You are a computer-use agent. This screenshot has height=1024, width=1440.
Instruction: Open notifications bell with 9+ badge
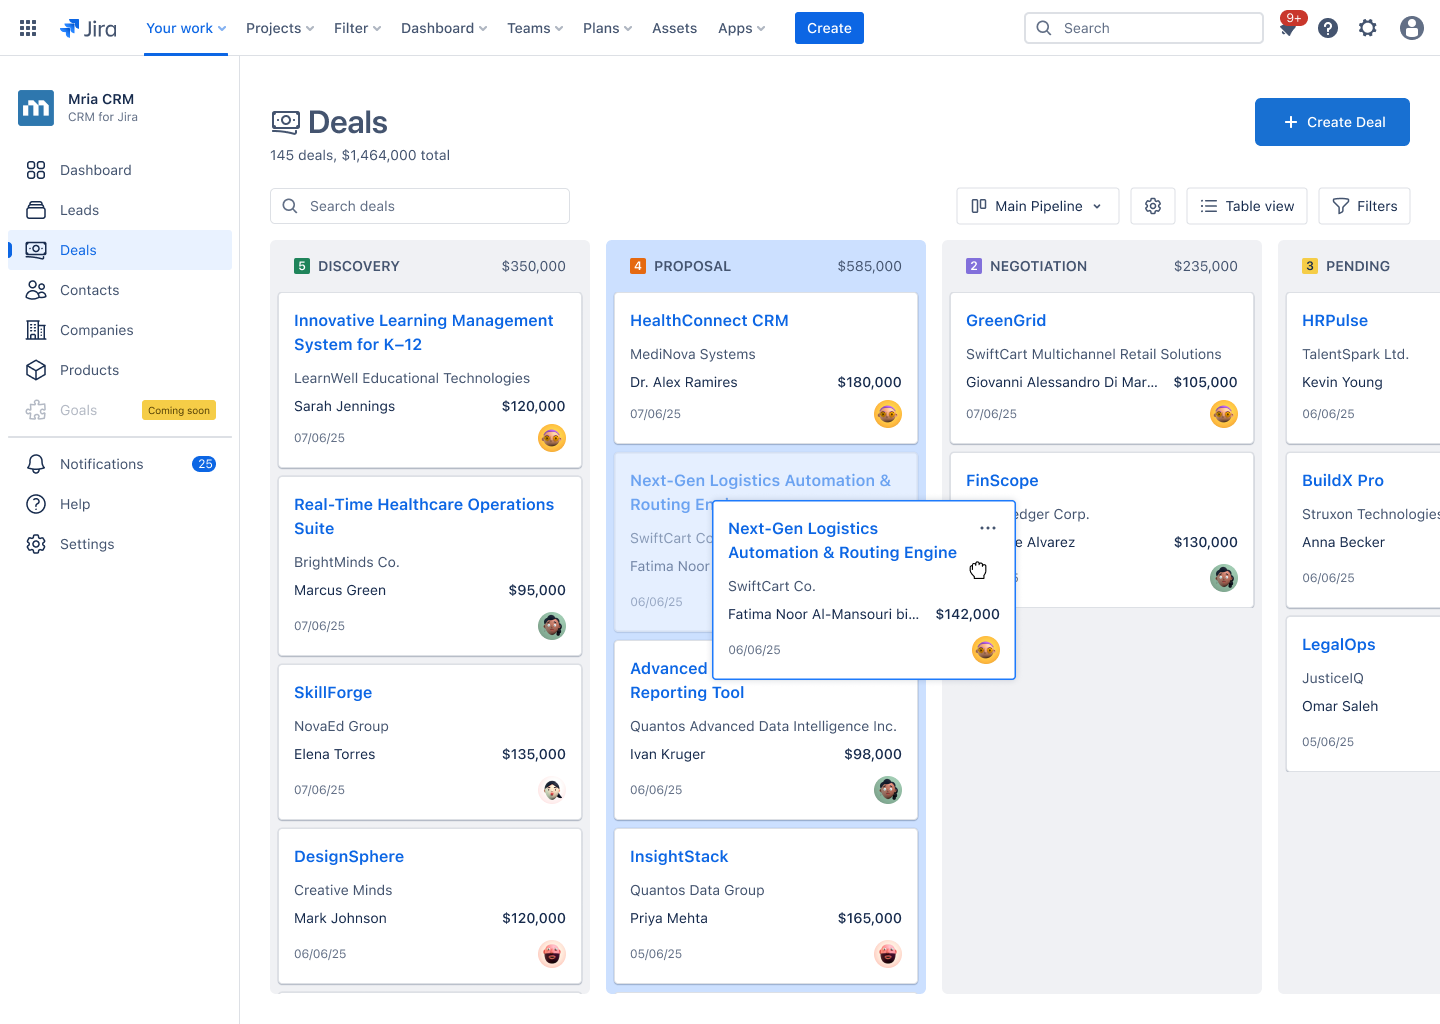click(1289, 27)
